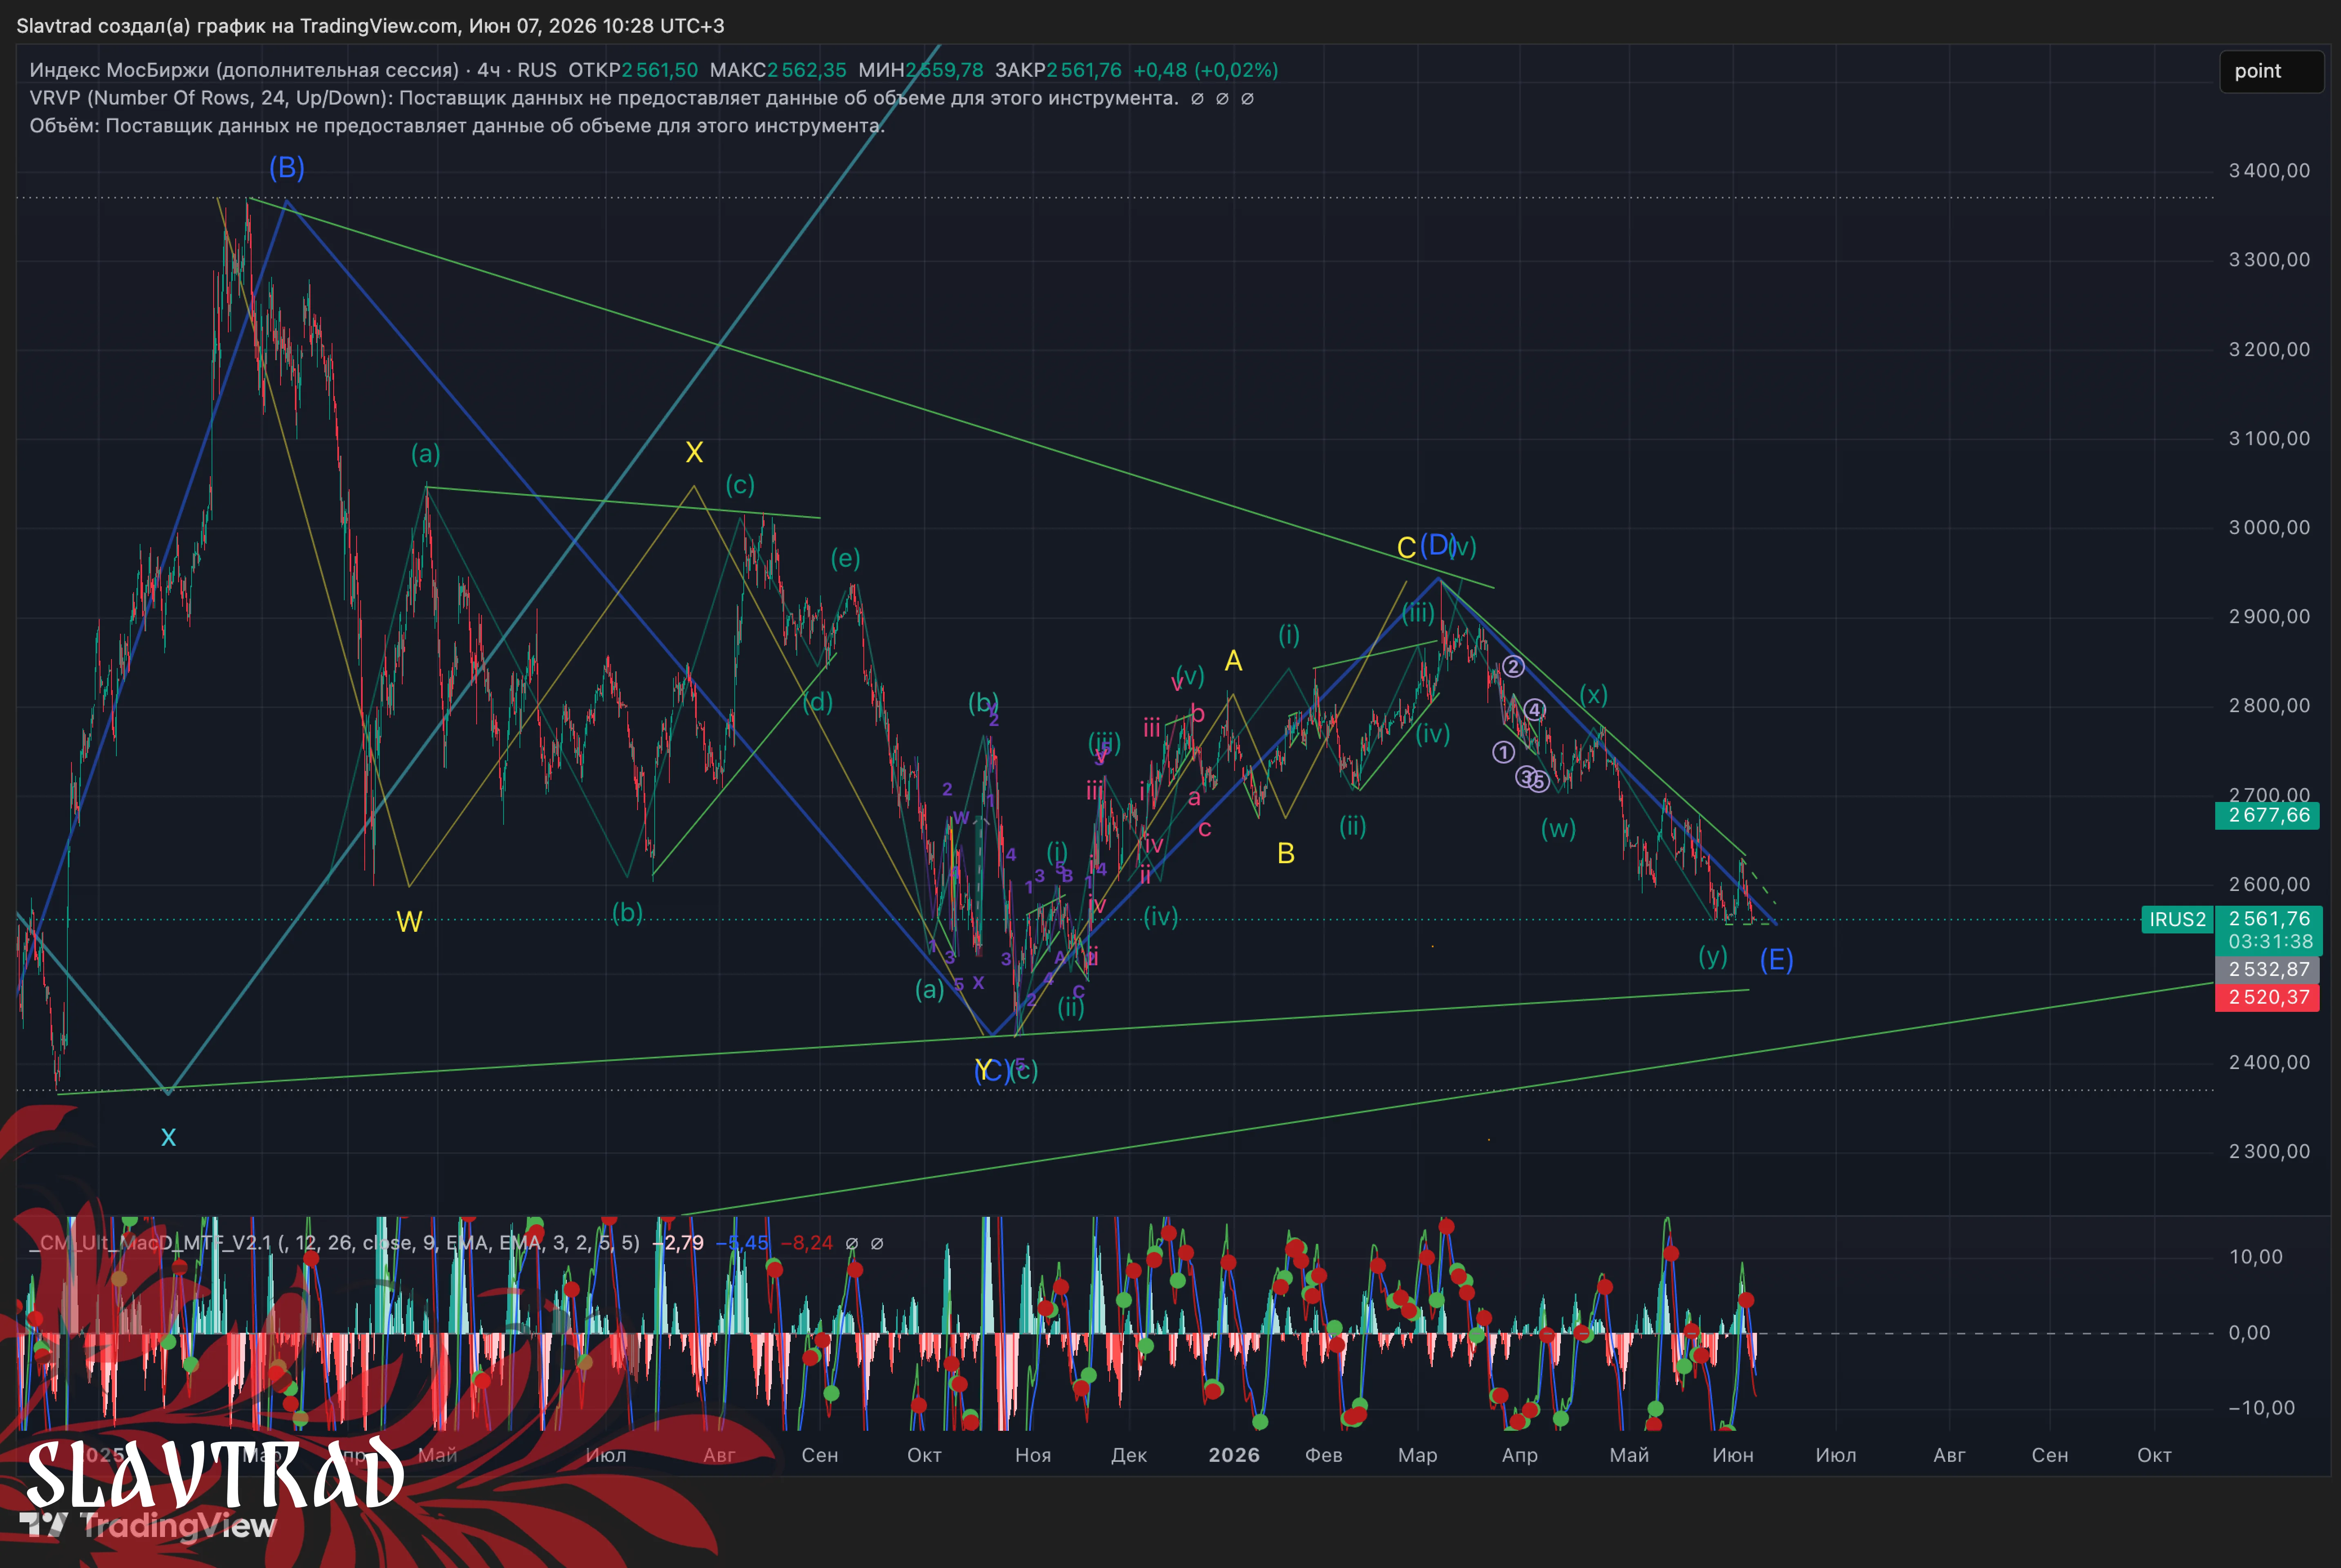2341x1568 pixels.
Task: Click the 3 400,00 price scale label
Action: [2269, 171]
